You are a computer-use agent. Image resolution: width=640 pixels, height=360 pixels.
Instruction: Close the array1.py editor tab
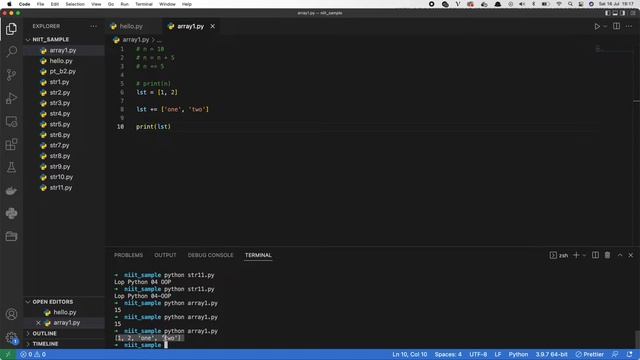[x=213, y=26]
